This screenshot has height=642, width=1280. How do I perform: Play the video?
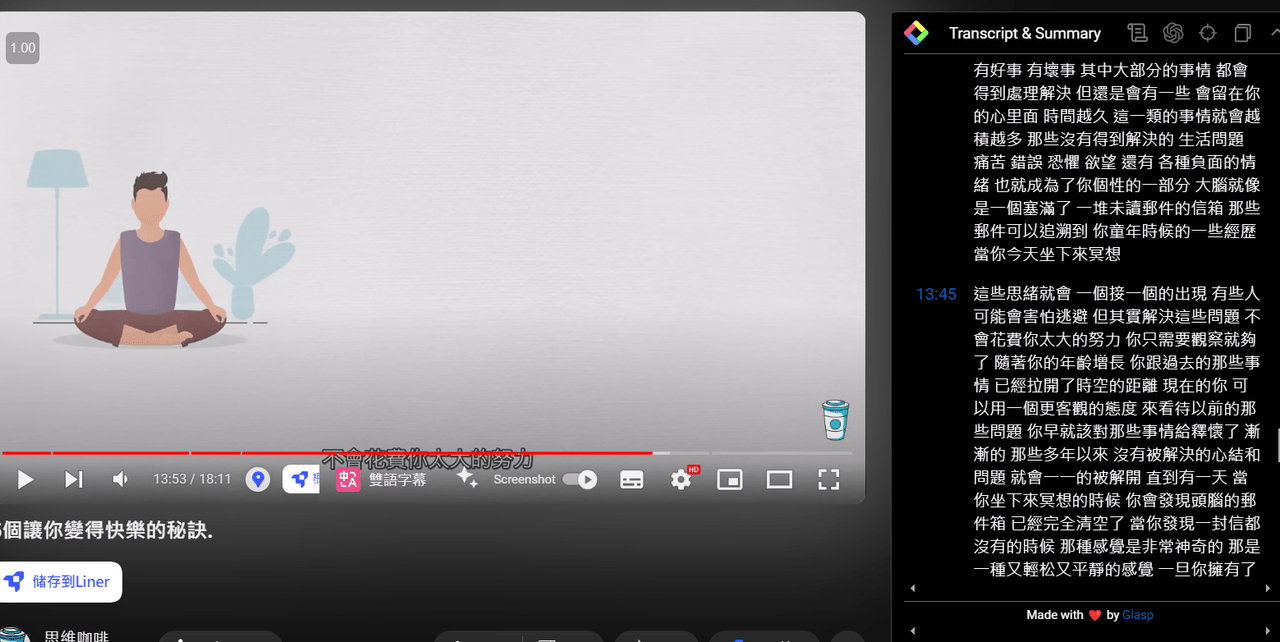26,480
